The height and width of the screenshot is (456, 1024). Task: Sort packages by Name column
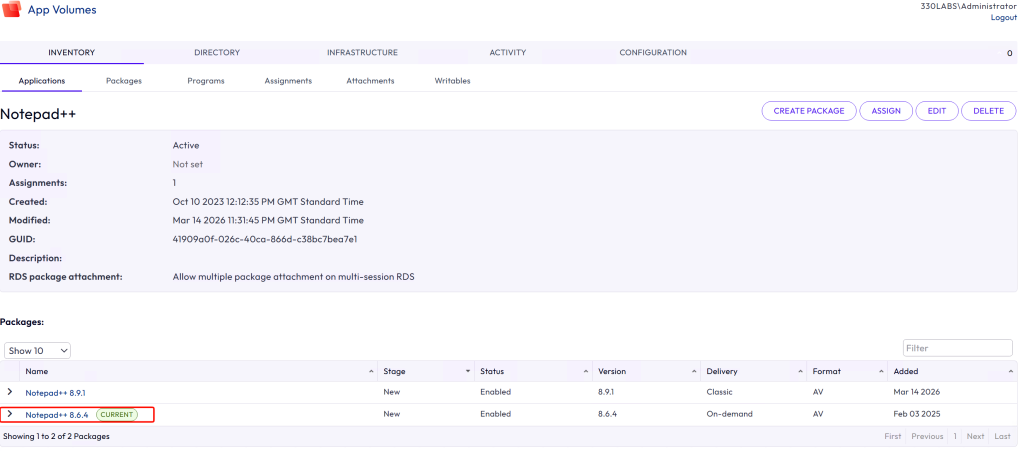(199, 371)
